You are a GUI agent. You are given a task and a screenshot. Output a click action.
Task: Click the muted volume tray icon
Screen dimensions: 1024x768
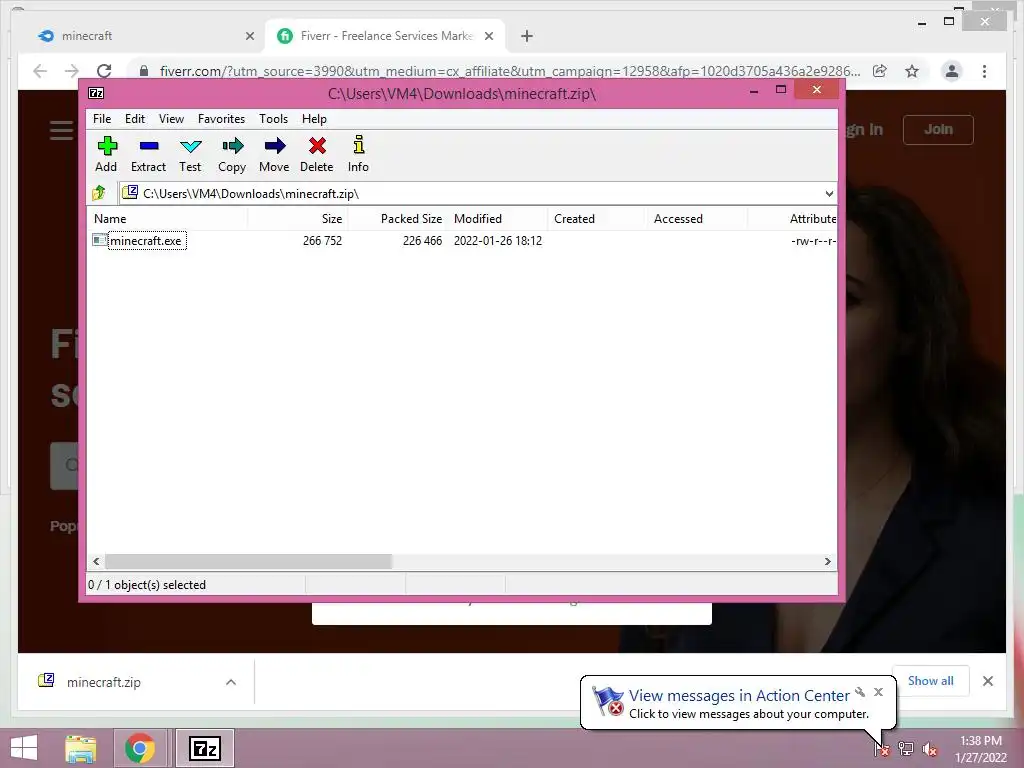tap(929, 748)
